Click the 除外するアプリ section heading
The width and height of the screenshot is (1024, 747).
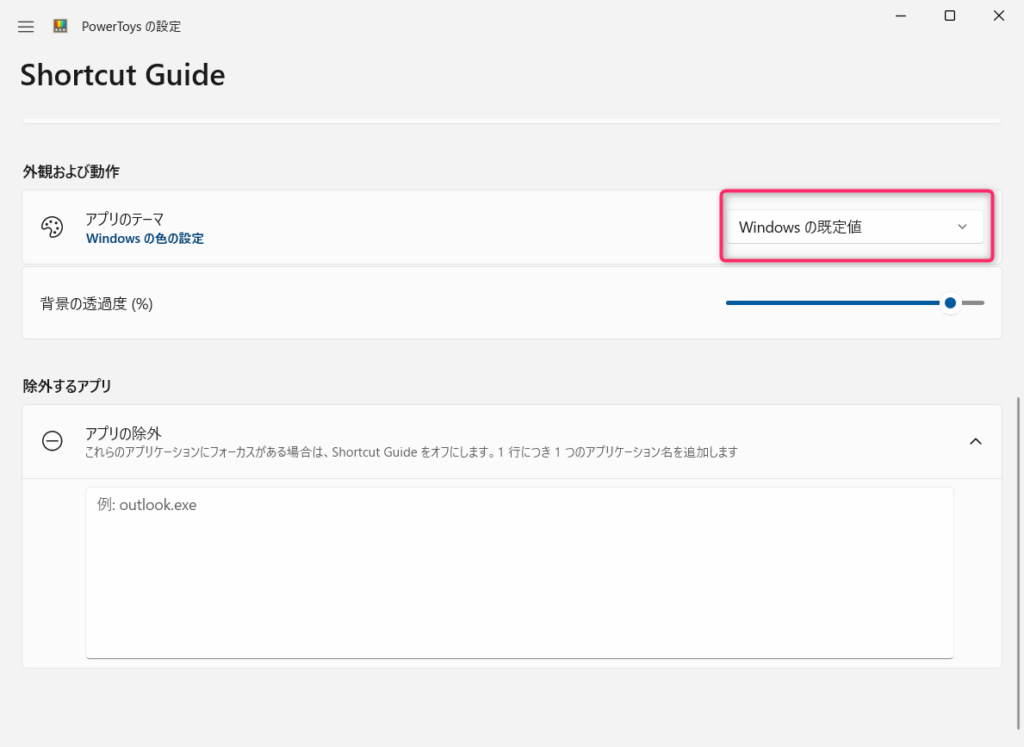pos(67,386)
